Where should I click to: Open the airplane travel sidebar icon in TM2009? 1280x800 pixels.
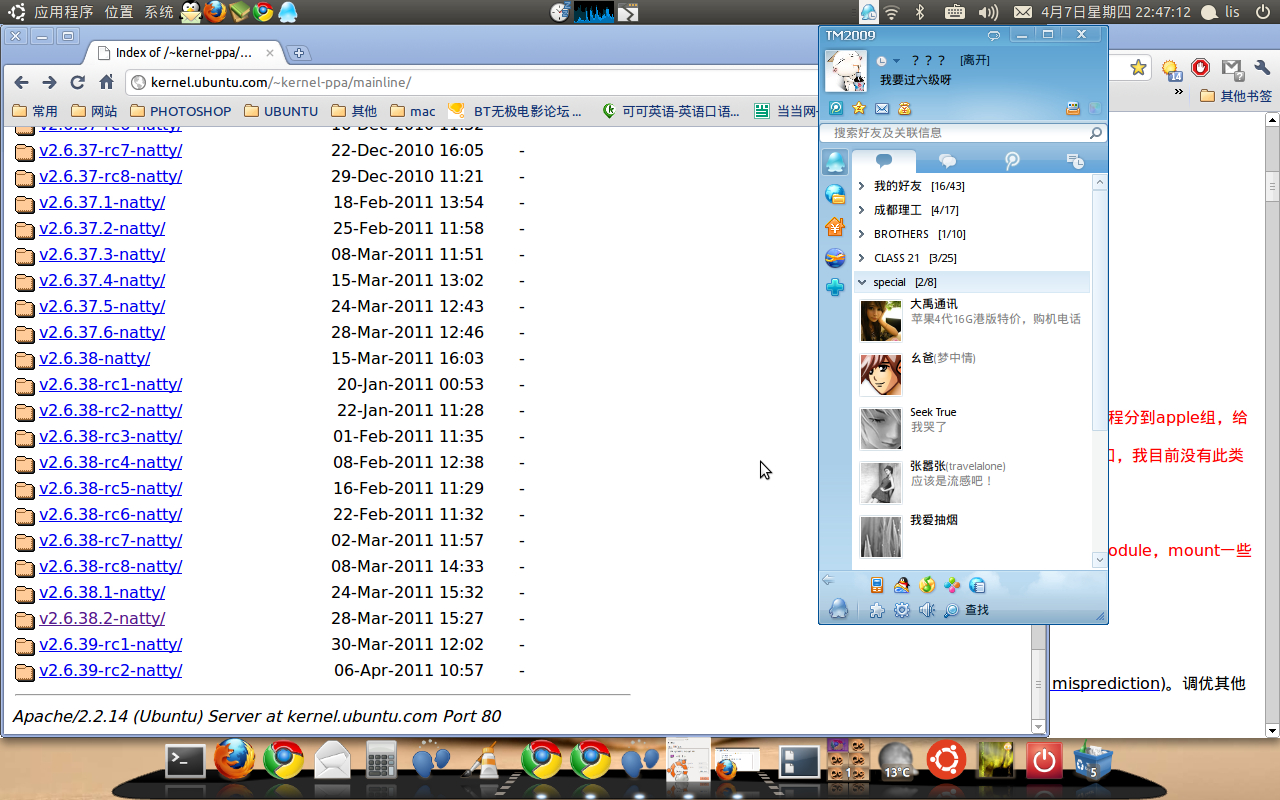pyautogui.click(x=835, y=258)
